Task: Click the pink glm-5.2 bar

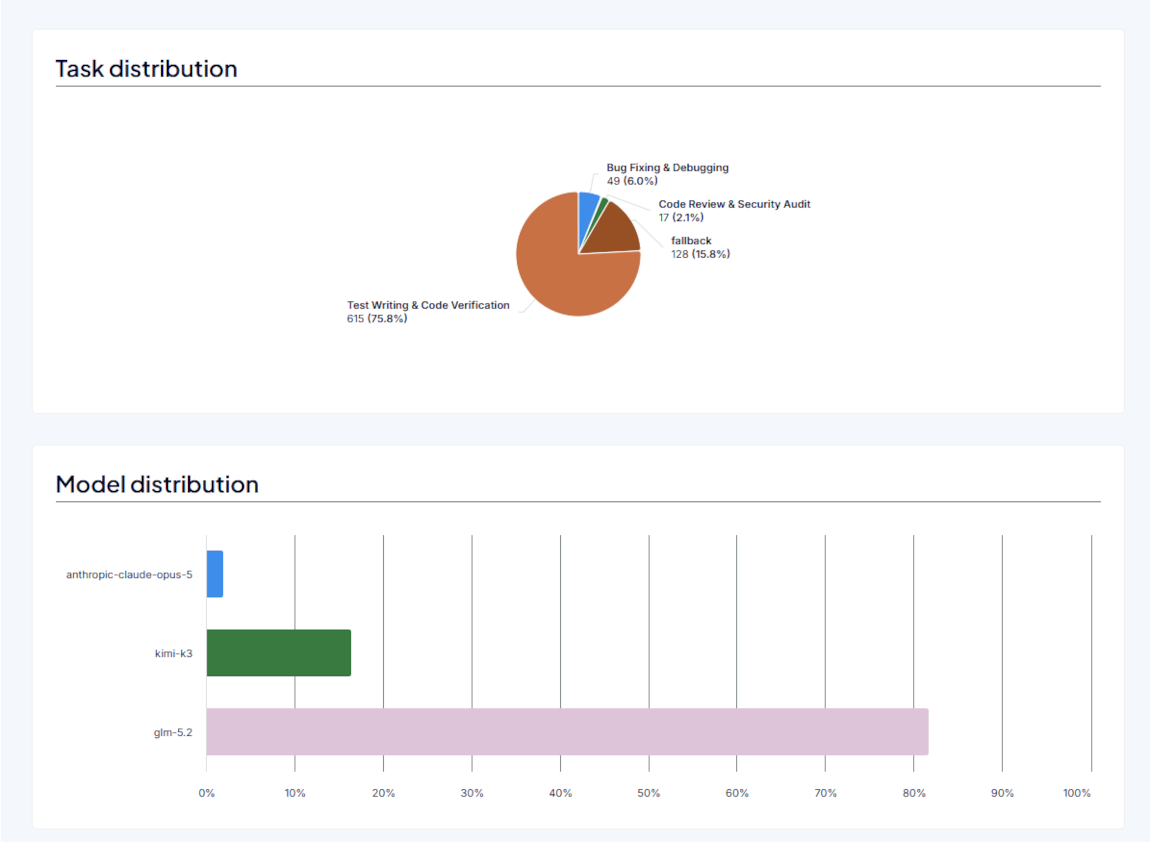Action: point(568,731)
